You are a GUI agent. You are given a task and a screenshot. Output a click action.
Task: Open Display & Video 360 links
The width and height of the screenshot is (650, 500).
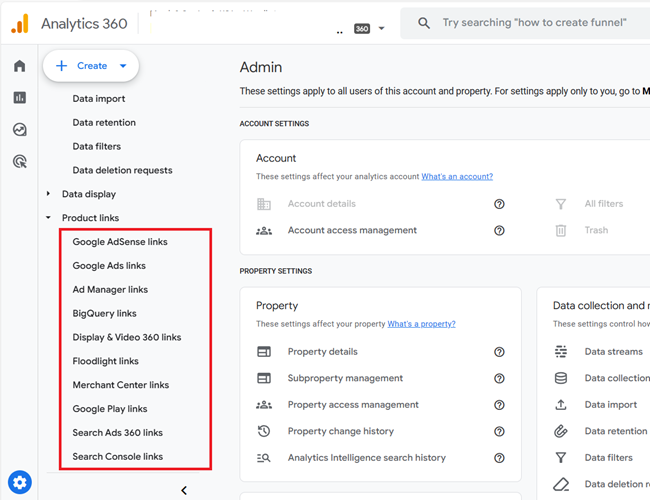point(126,337)
